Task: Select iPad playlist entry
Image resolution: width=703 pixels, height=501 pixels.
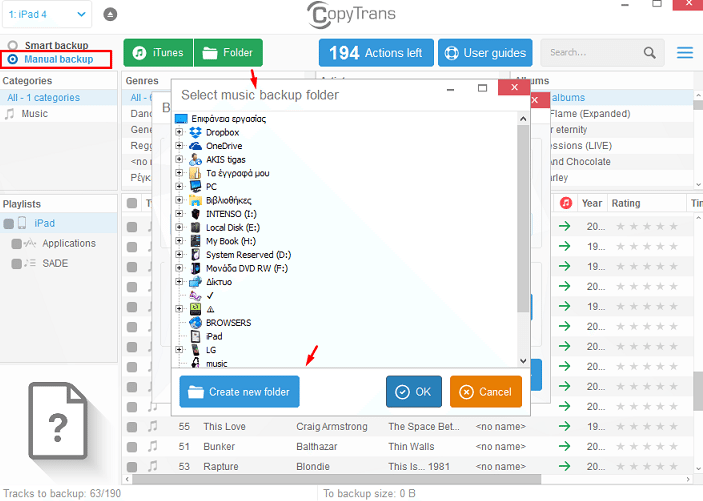Action: 58,223
